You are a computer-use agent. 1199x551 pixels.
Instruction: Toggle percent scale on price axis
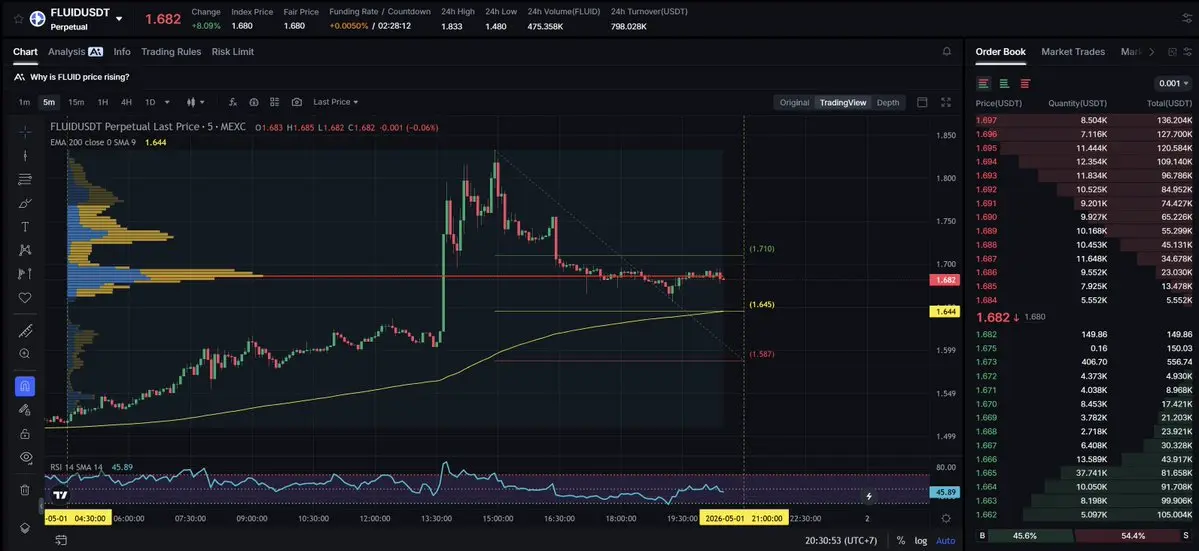click(x=901, y=540)
